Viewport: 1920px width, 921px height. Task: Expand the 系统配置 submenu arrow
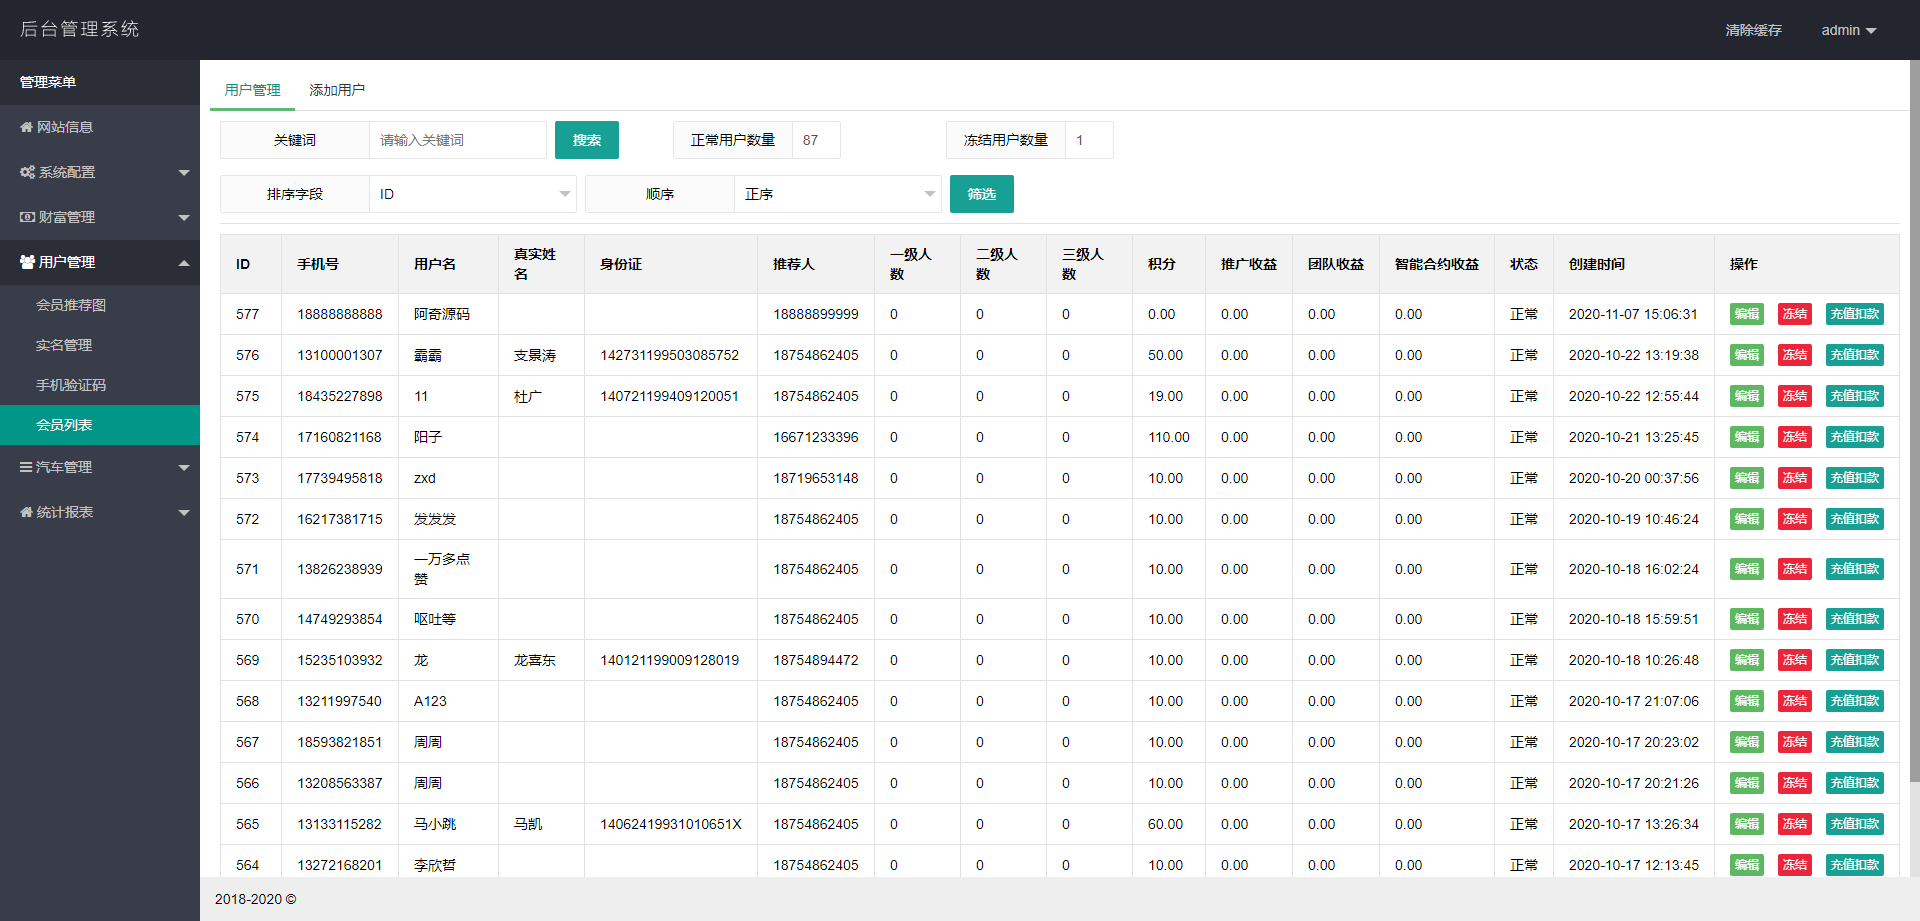pos(184,173)
